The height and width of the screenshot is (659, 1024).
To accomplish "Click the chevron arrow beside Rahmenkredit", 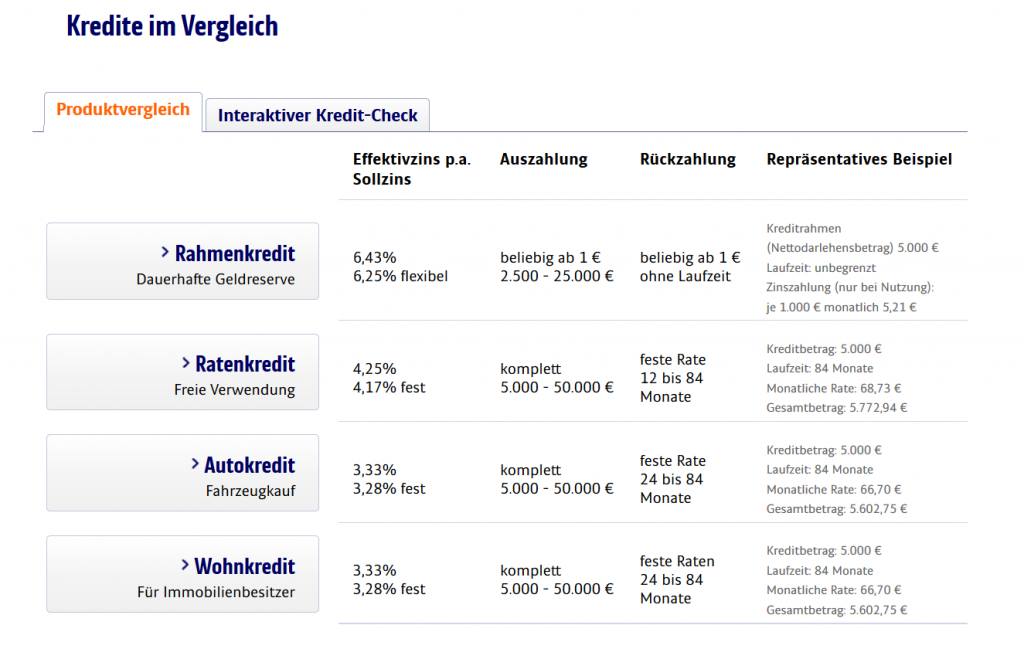I will (x=165, y=252).
